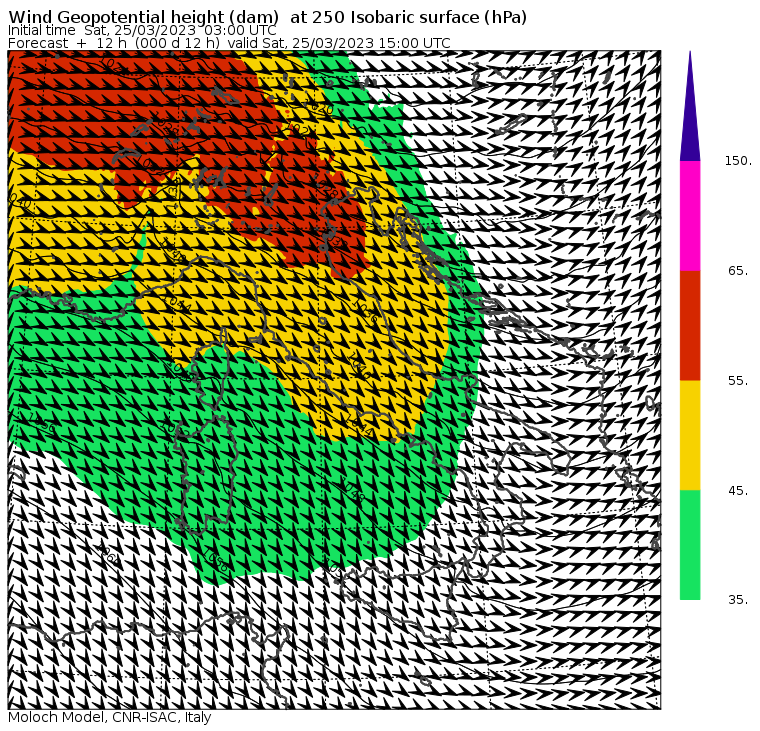This screenshot has width=760, height=731.
Task: Click the legend value "35."
Action: pyautogui.click(x=738, y=600)
